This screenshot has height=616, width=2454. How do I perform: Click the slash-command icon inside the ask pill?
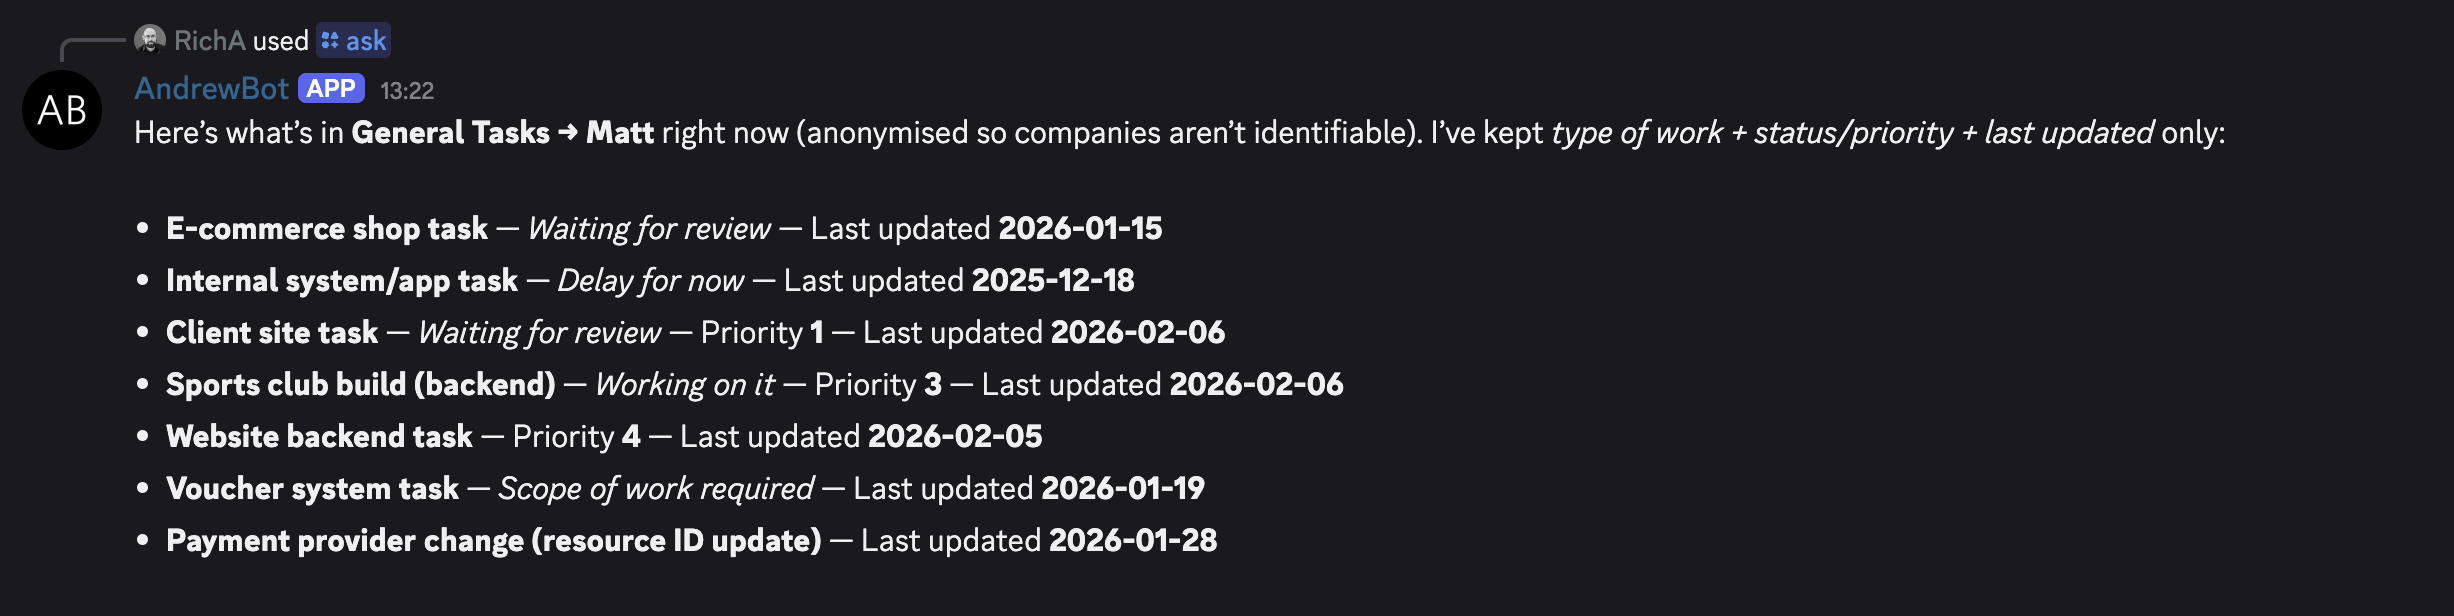pyautogui.click(x=329, y=41)
